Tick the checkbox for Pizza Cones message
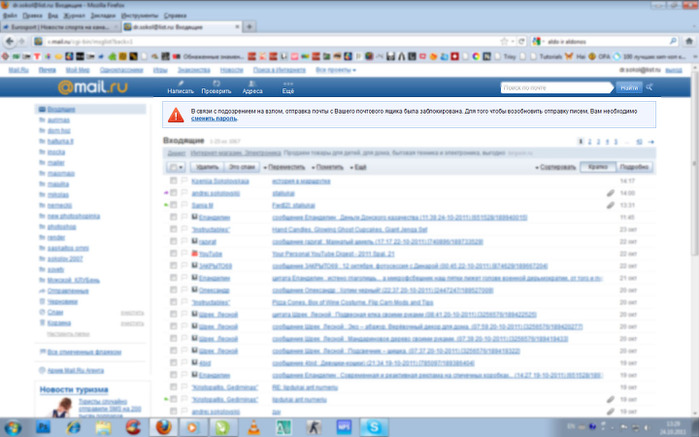 [173, 302]
